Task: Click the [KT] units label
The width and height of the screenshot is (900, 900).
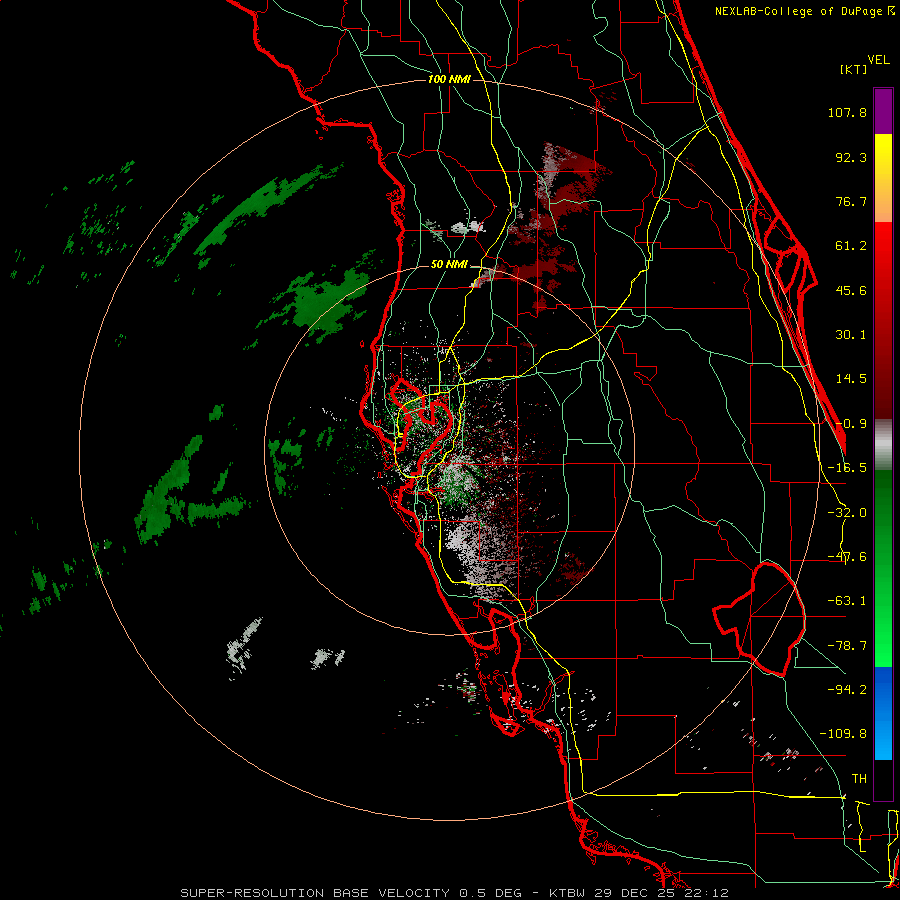Action: pyautogui.click(x=854, y=69)
